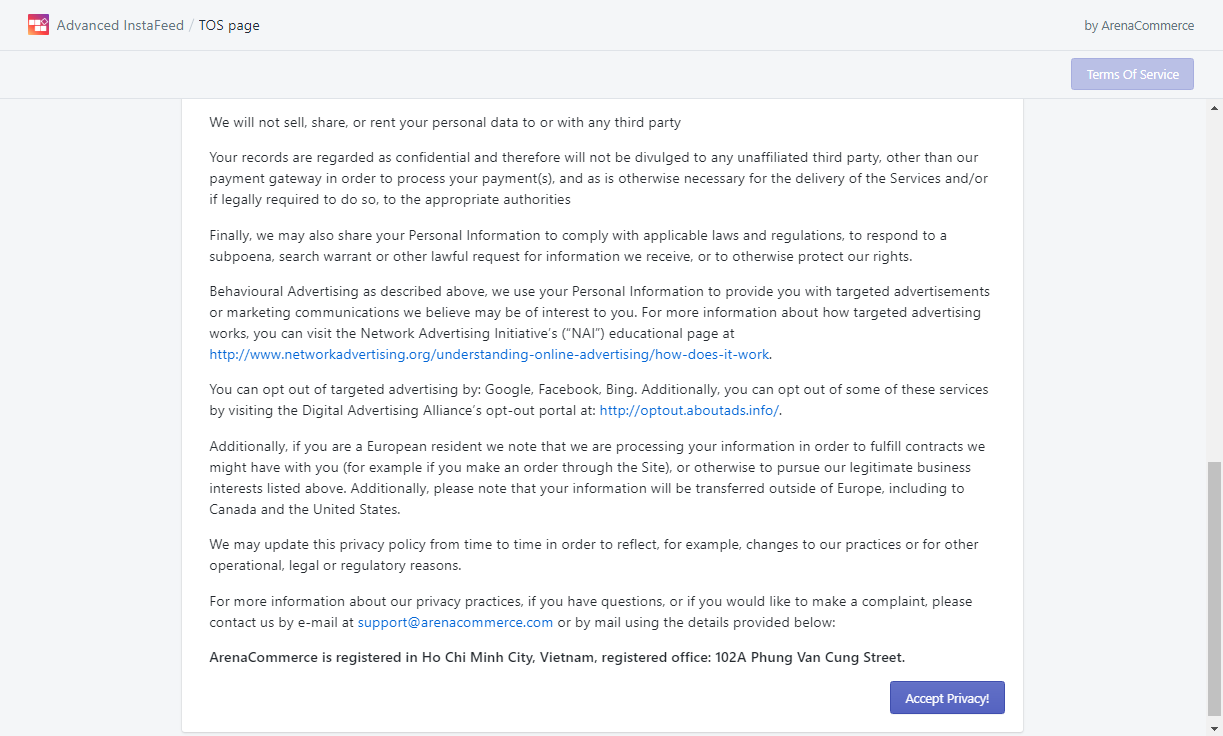Viewport: 1223px width, 736px height.
Task: Click the European resident paragraph text
Action: (x=597, y=478)
